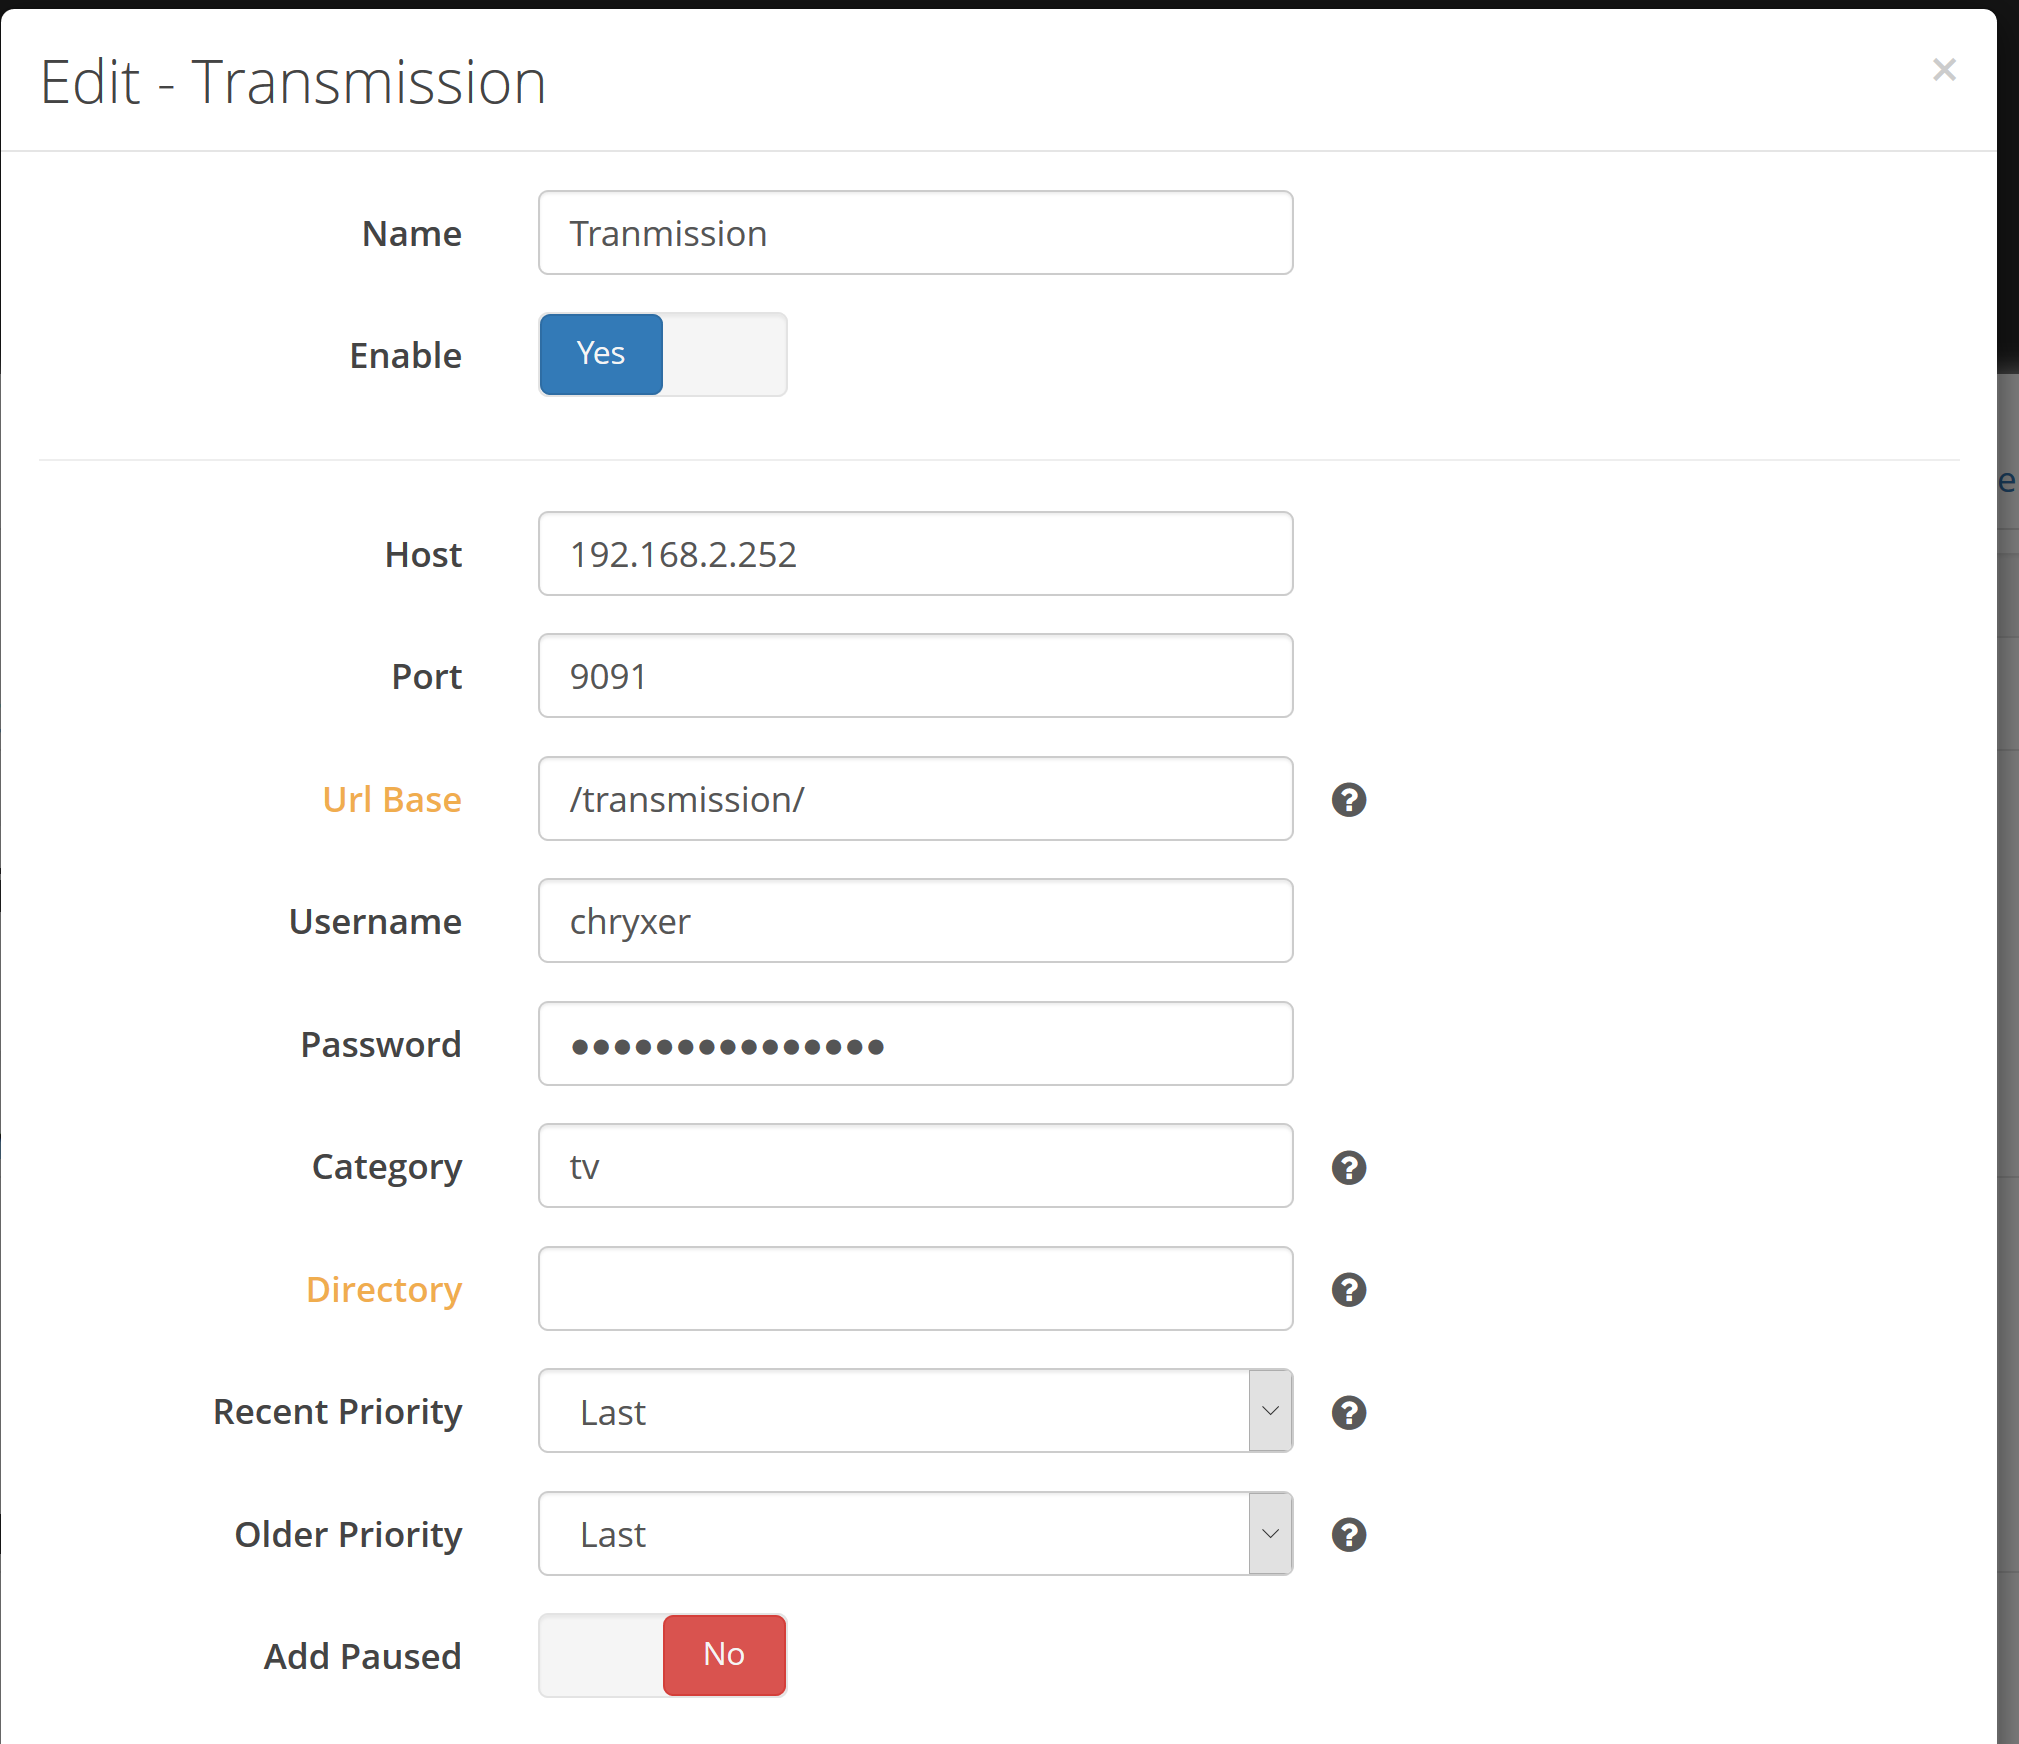Image resolution: width=2019 pixels, height=1744 pixels.
Task: Click the Category field containing tv
Action: (914, 1166)
